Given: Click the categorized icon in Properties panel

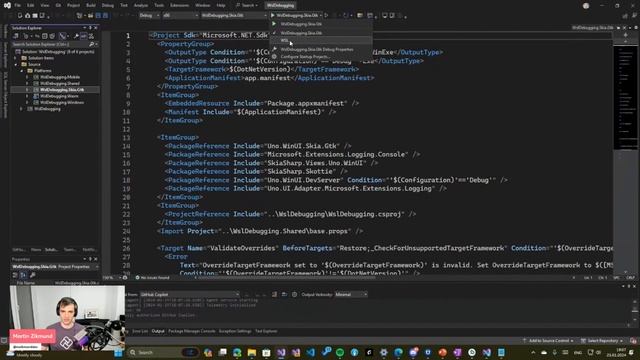Looking at the screenshot, I should click(16, 275).
